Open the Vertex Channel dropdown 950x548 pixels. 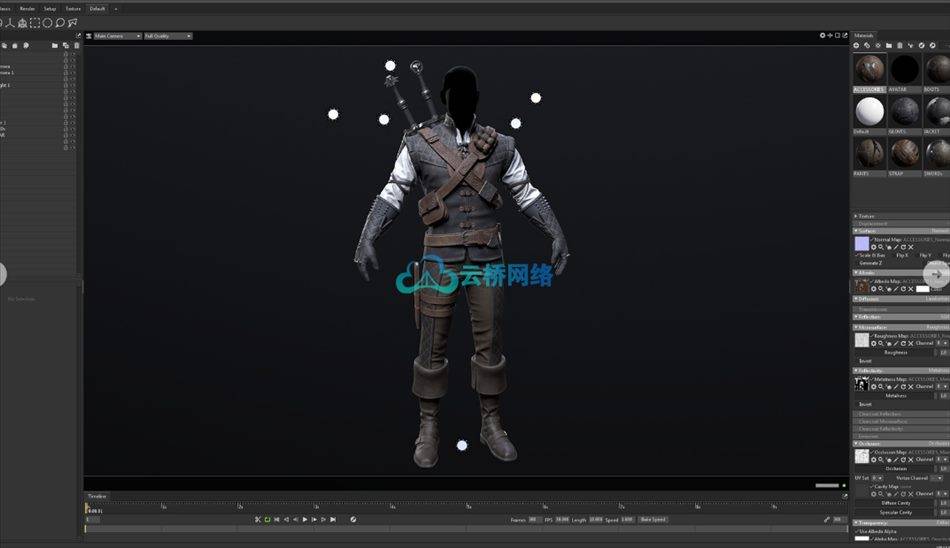click(937, 478)
